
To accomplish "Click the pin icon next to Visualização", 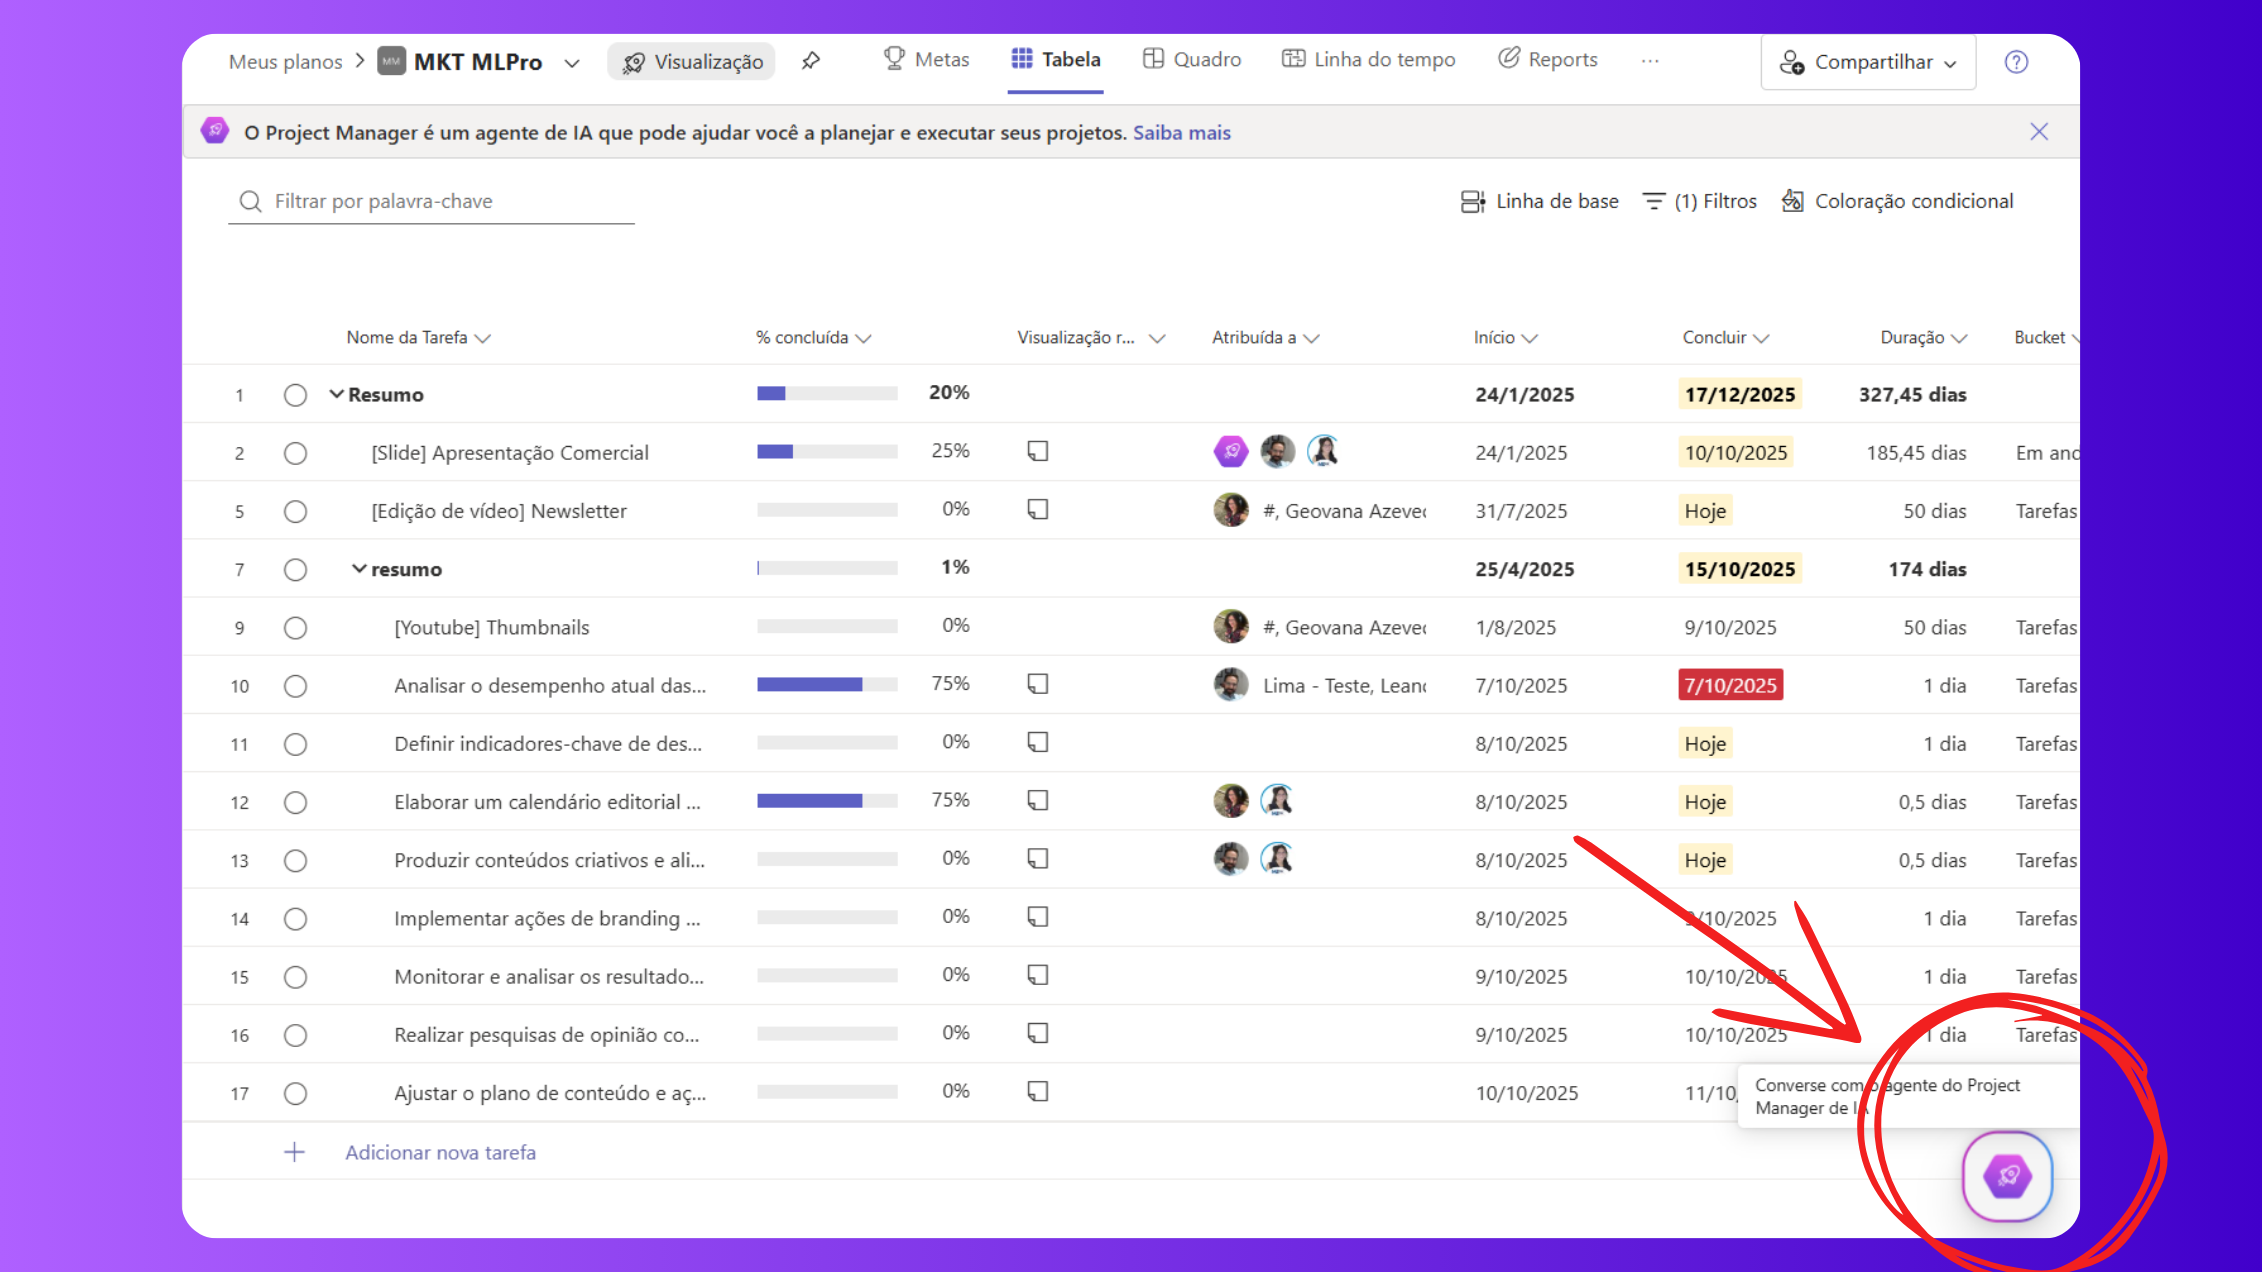I will 811,61.
